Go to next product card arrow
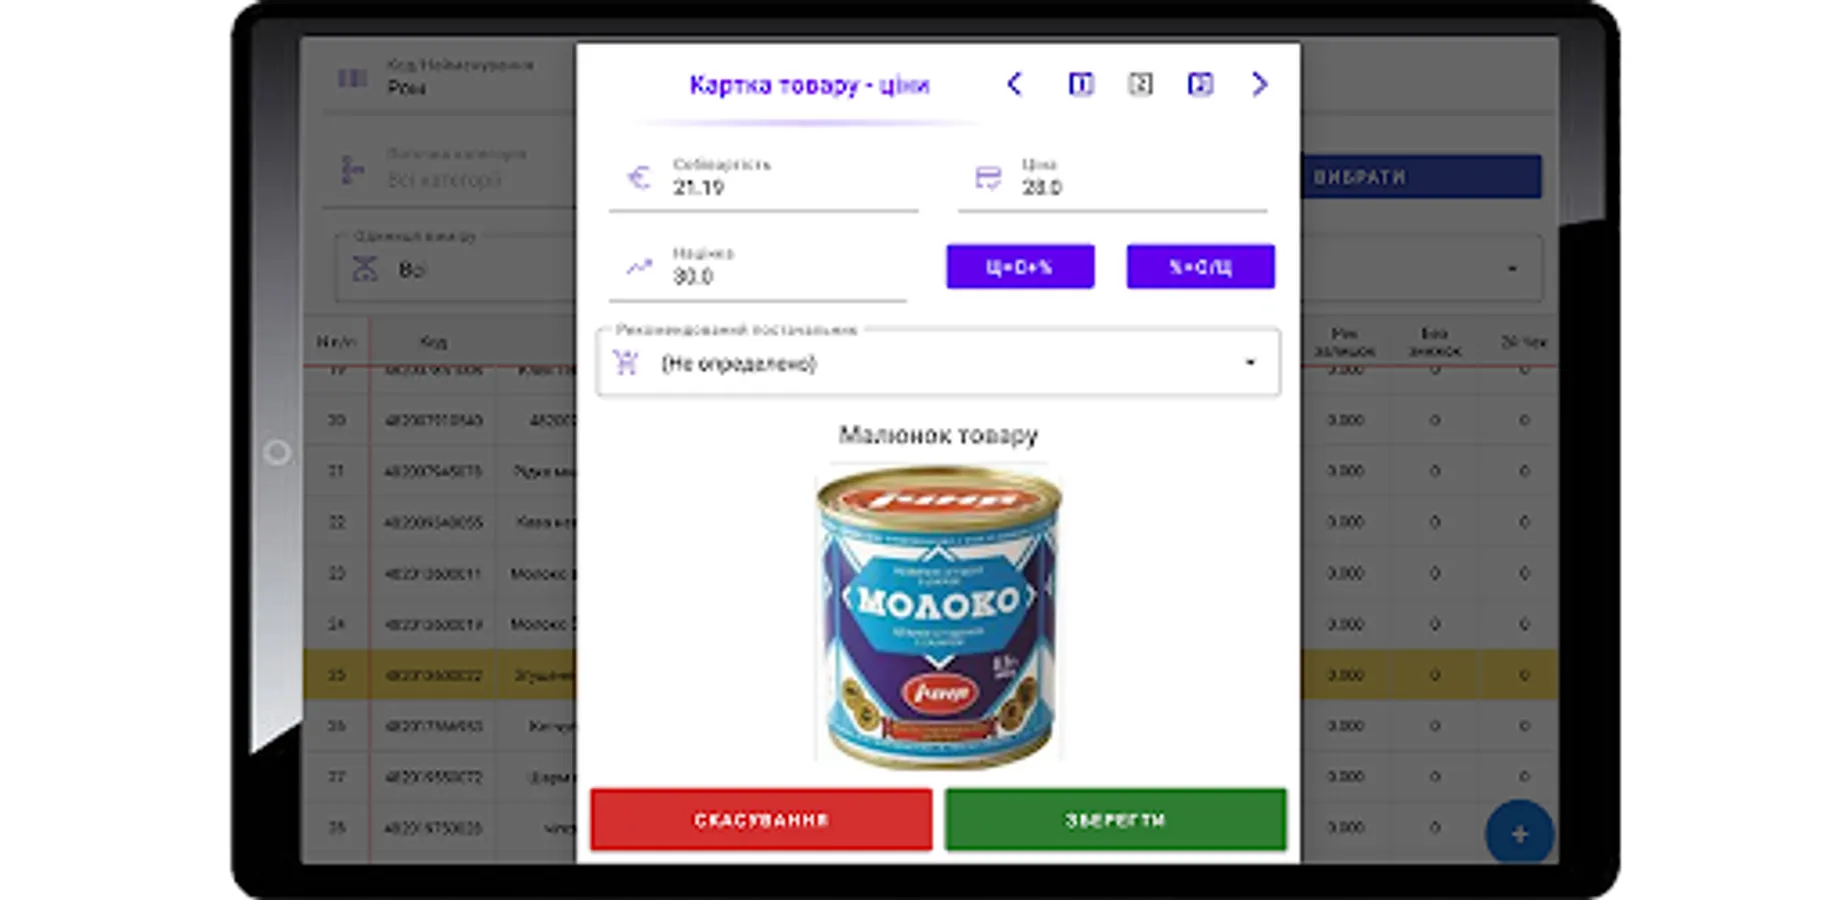This screenshot has width=1843, height=900. (x=1259, y=84)
